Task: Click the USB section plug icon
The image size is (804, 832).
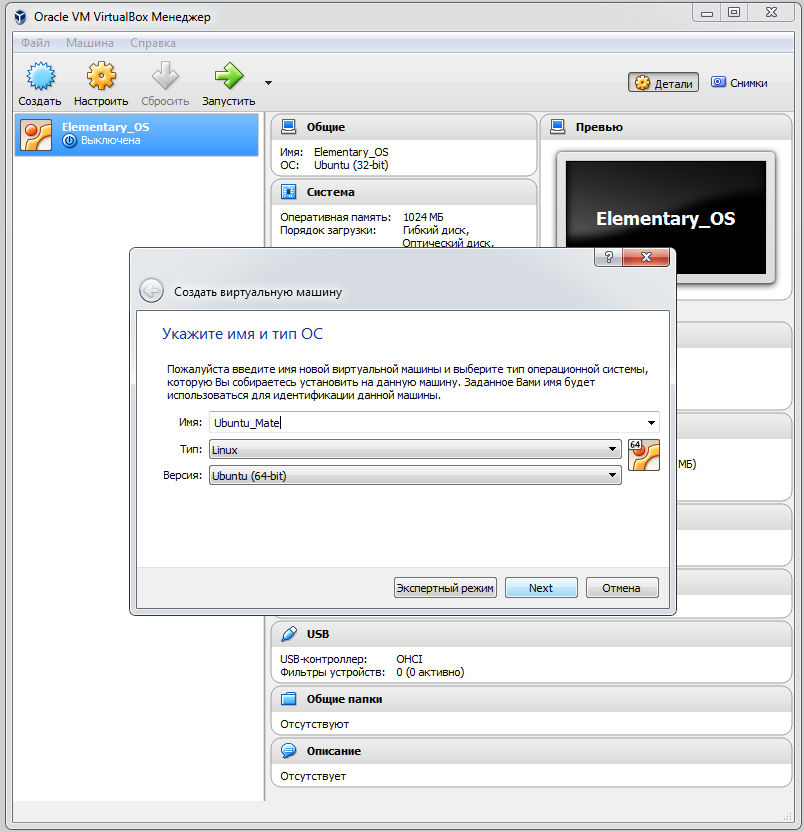Action: point(288,634)
